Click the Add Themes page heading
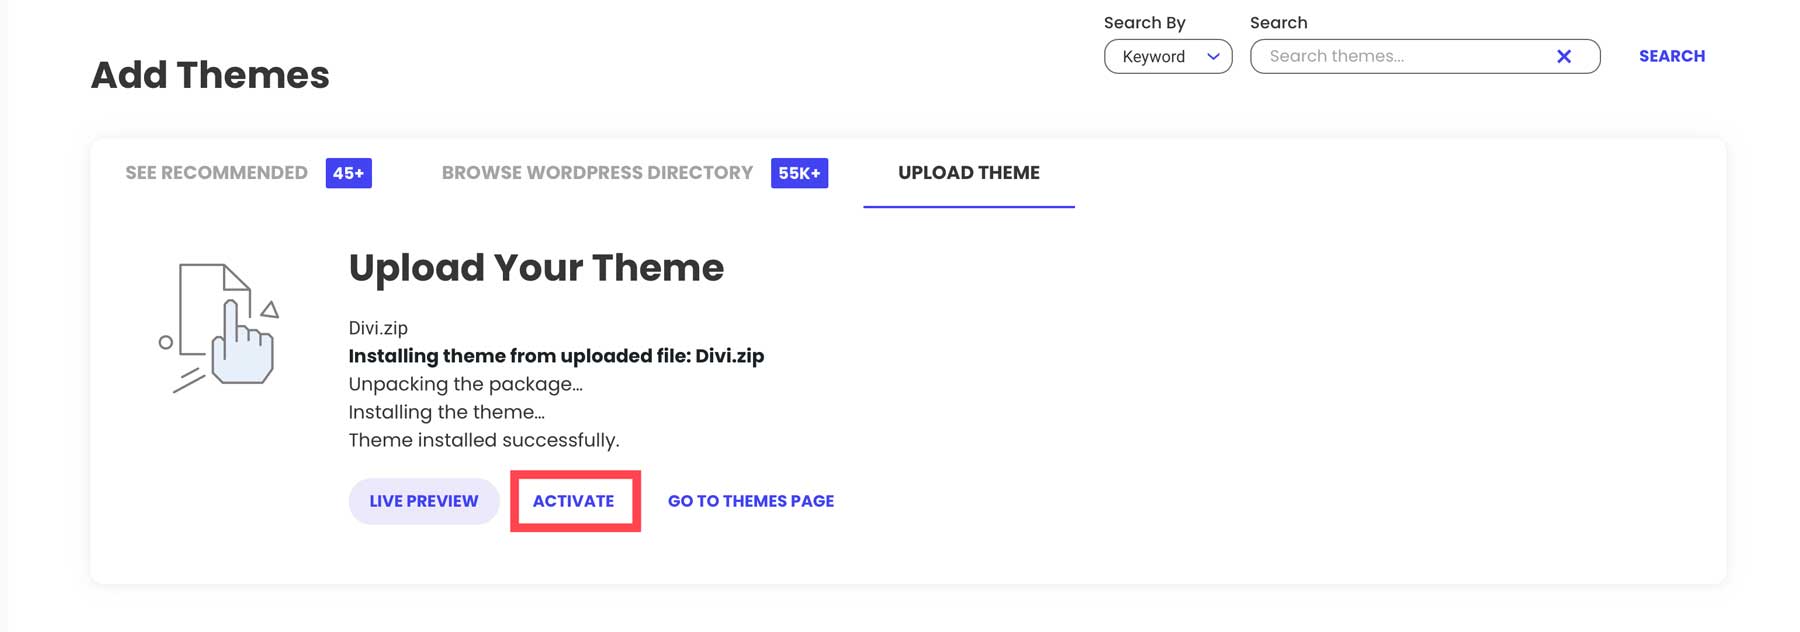 [210, 75]
